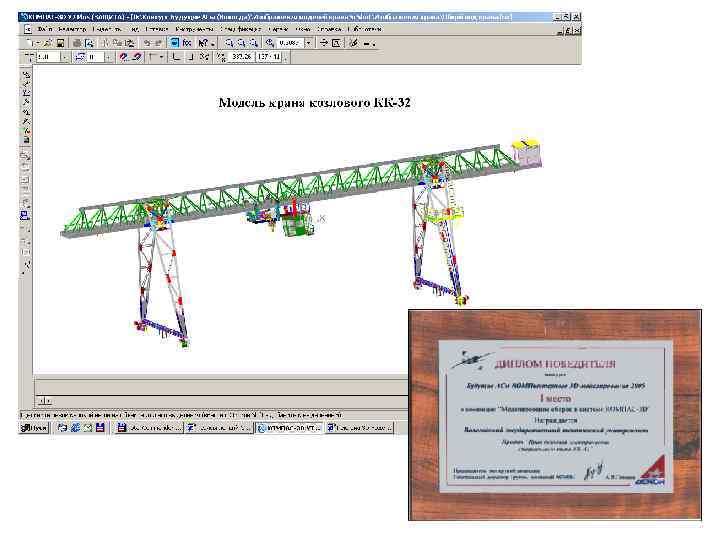Viewport: 720px width, 540px height.
Task: Click the desktop quick launch icon
Action: (x=62, y=428)
